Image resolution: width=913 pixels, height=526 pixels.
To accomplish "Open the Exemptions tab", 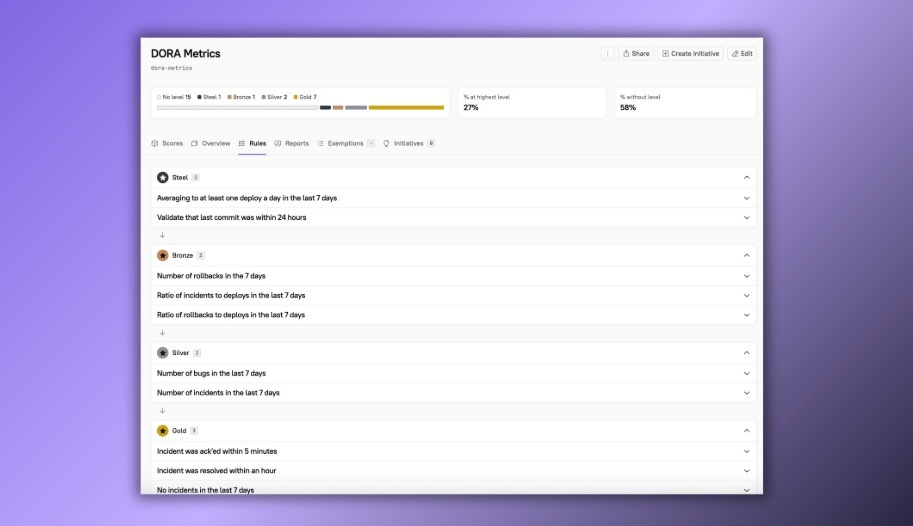I will tap(344, 144).
